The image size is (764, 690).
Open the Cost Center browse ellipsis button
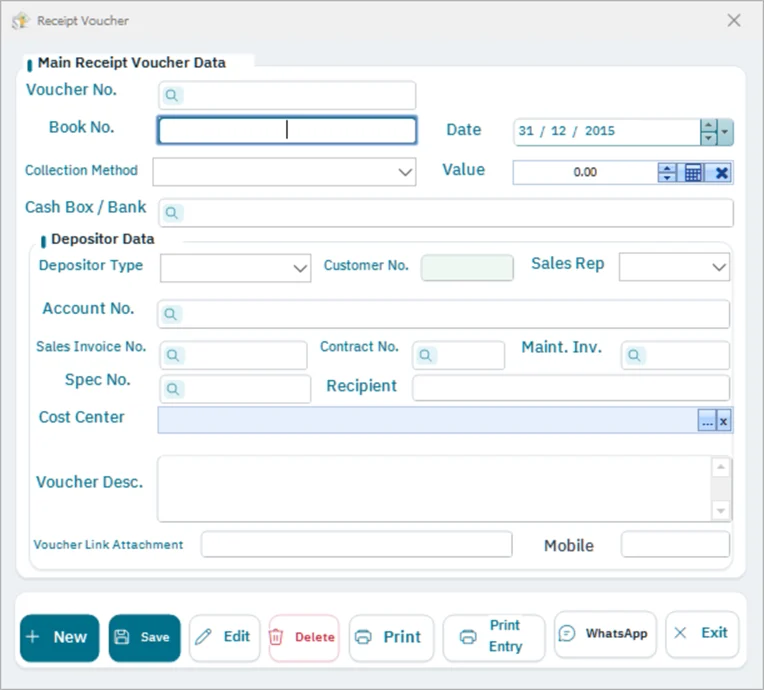point(707,421)
